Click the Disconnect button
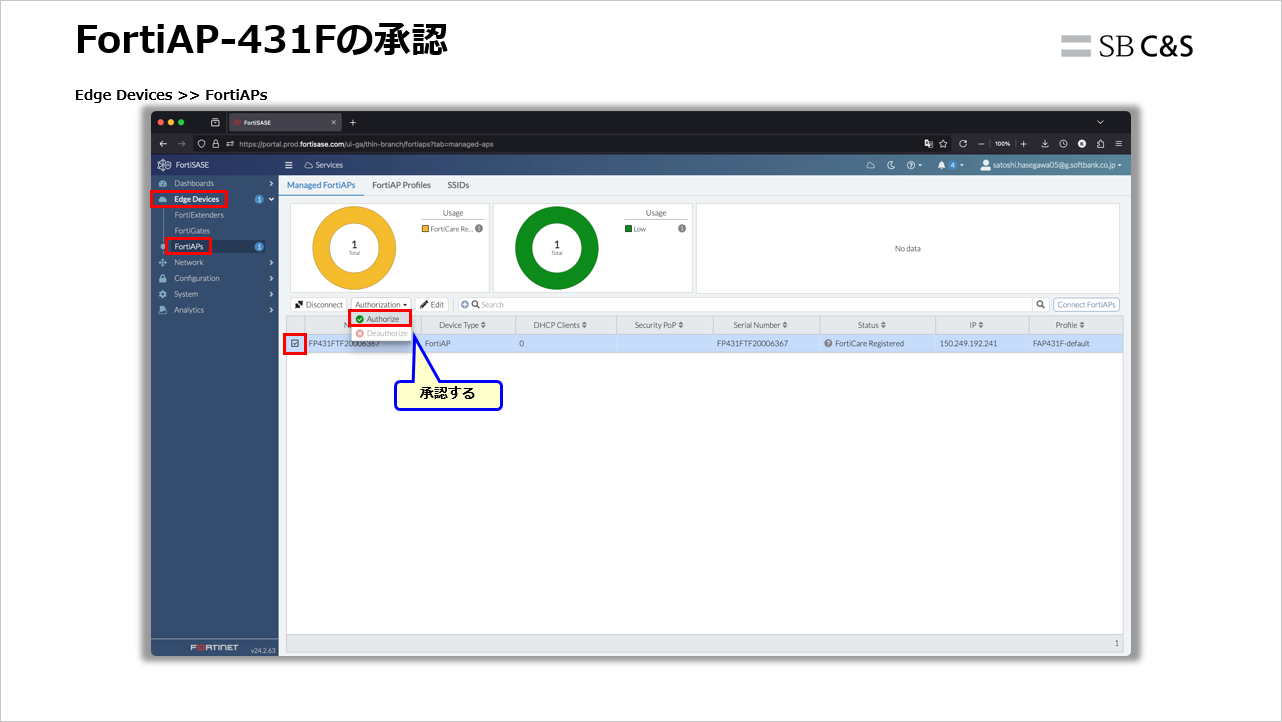This screenshot has height=722, width=1282. pos(318,304)
